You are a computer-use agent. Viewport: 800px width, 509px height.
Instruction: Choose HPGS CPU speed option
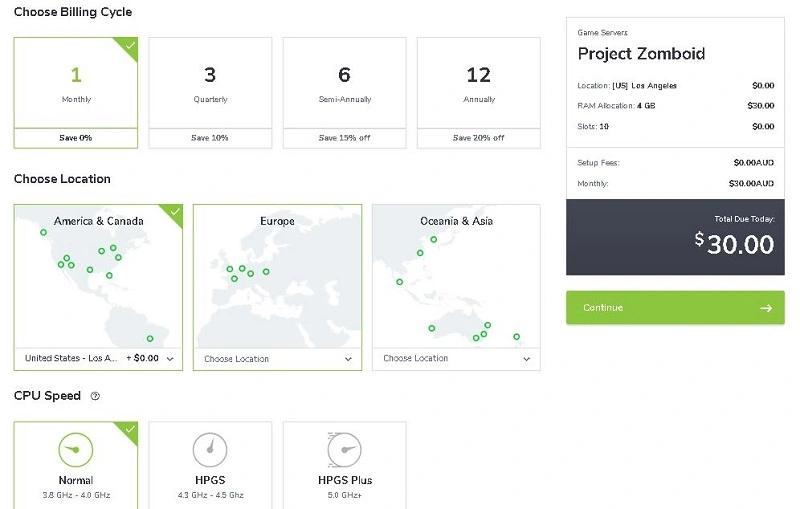210,465
